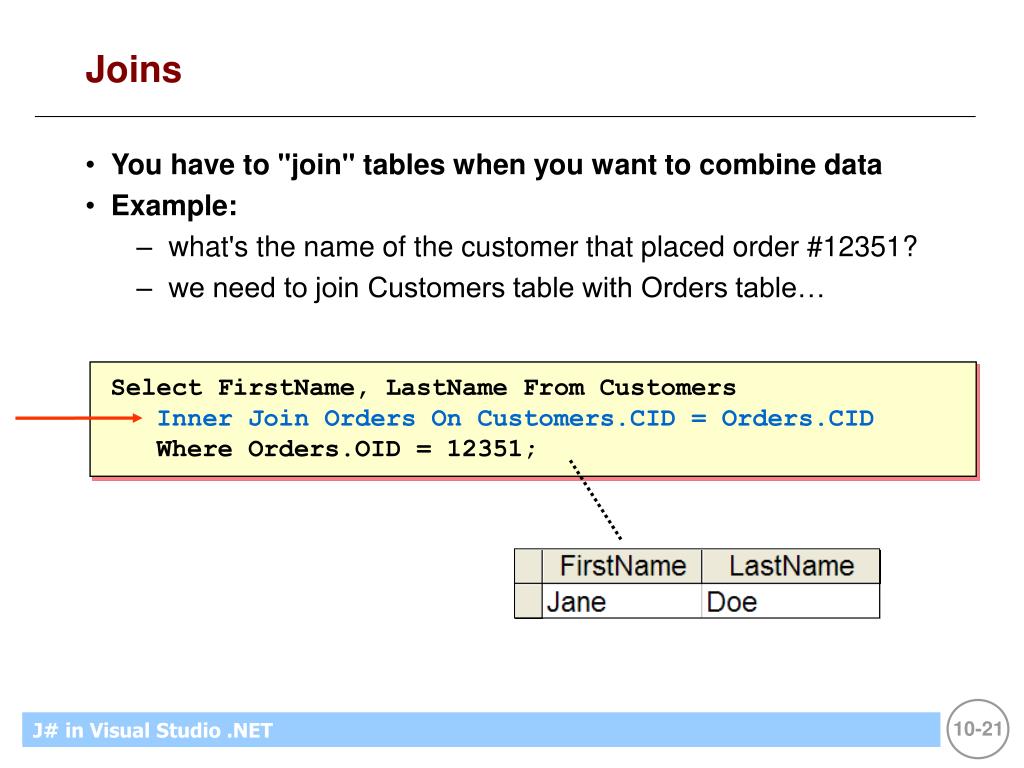
Task: Click the Where Orders.OID = 12351 line
Action: click(x=346, y=449)
